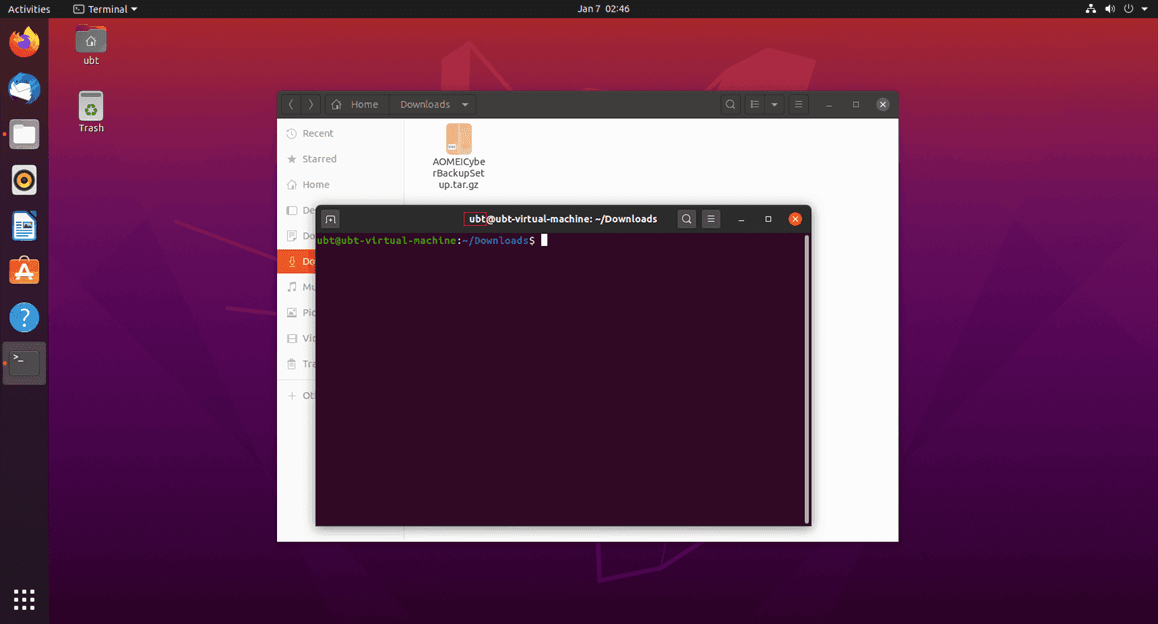Image resolution: width=1158 pixels, height=624 pixels.
Task: Launch Firefox from the dock
Action: 24,42
